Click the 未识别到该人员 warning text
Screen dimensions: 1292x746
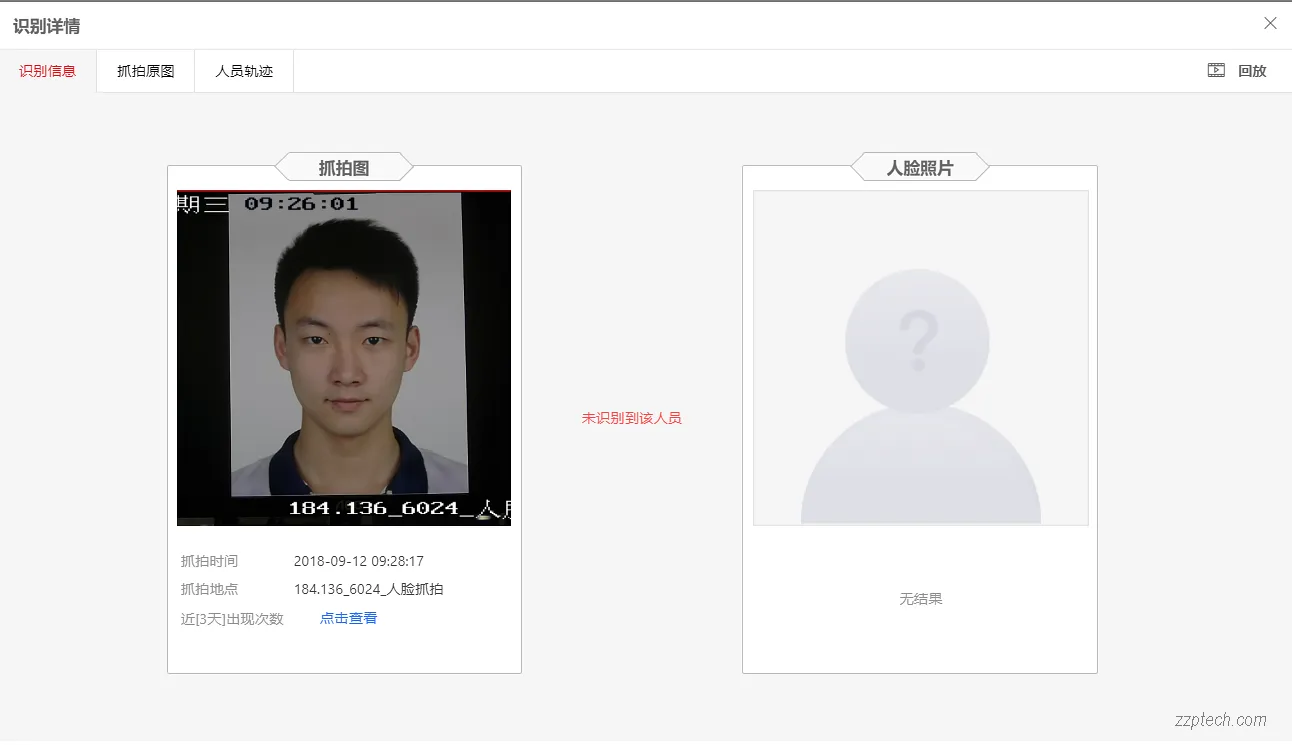[631, 418]
